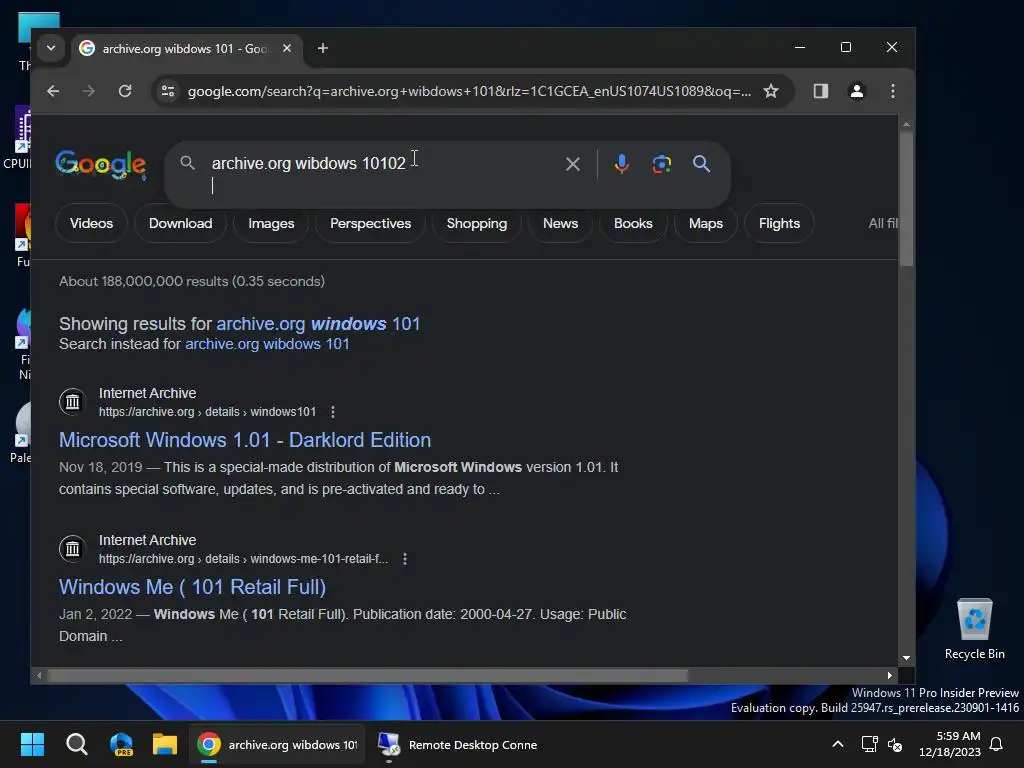Show hidden tray icons chevron
The image size is (1024, 768).
pyautogui.click(x=838, y=744)
